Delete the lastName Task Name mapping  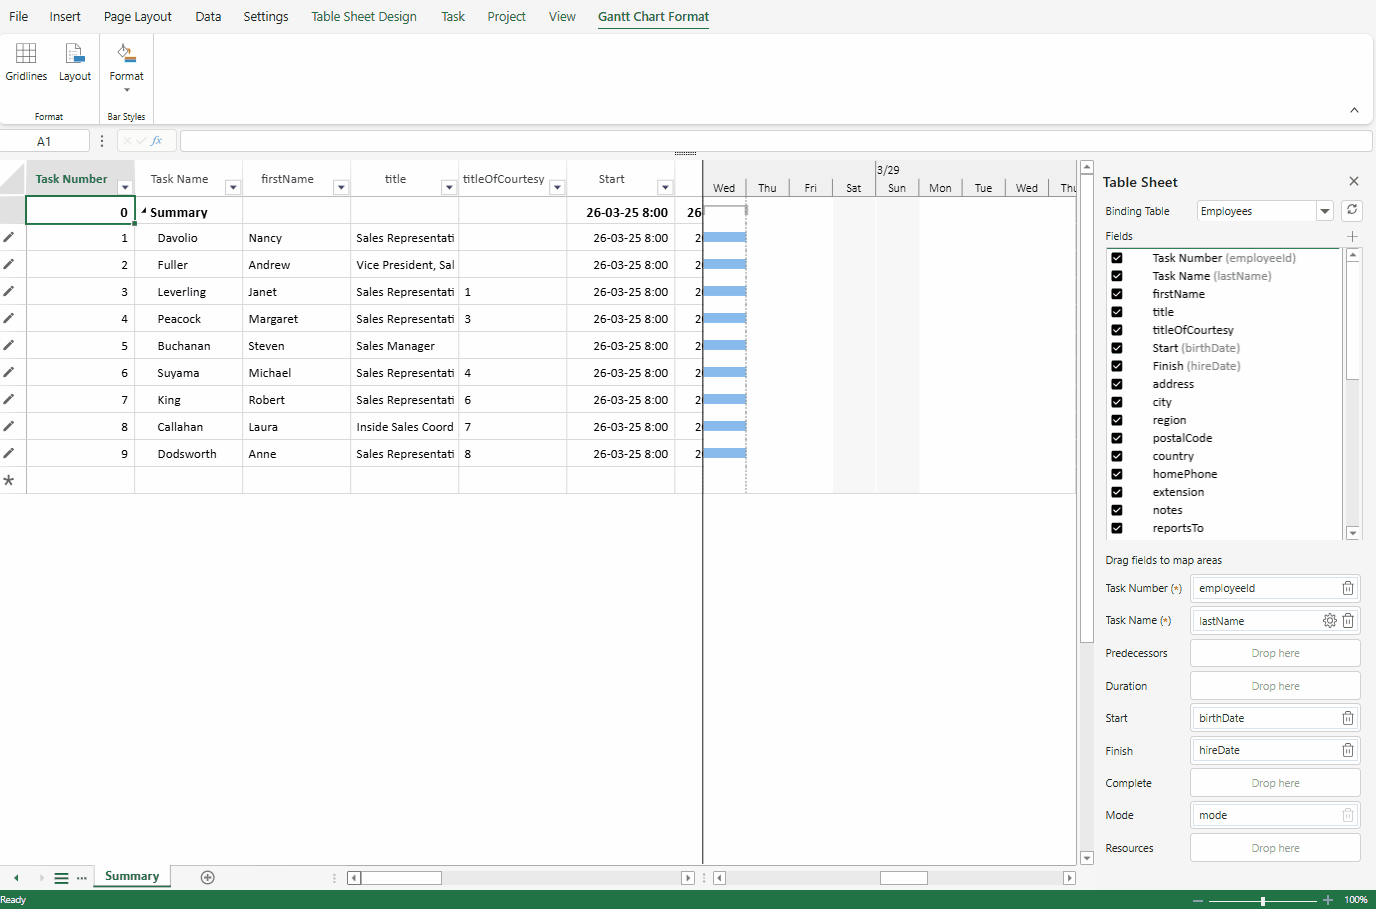point(1348,620)
